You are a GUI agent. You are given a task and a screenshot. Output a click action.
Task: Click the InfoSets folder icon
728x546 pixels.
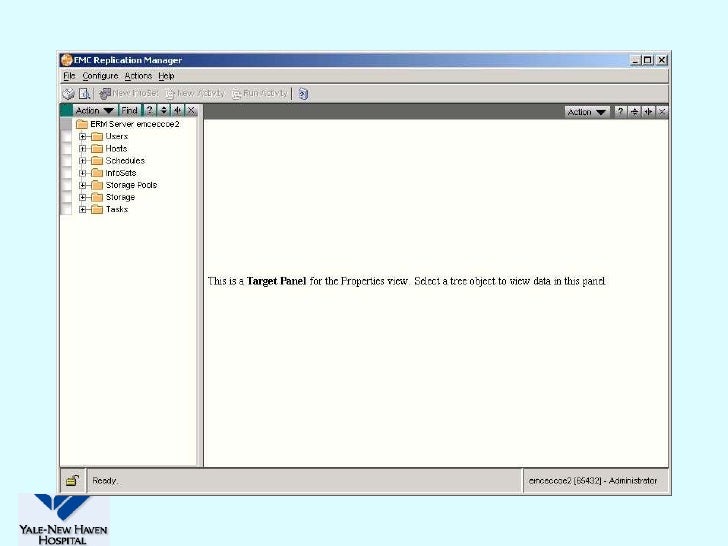tap(97, 173)
